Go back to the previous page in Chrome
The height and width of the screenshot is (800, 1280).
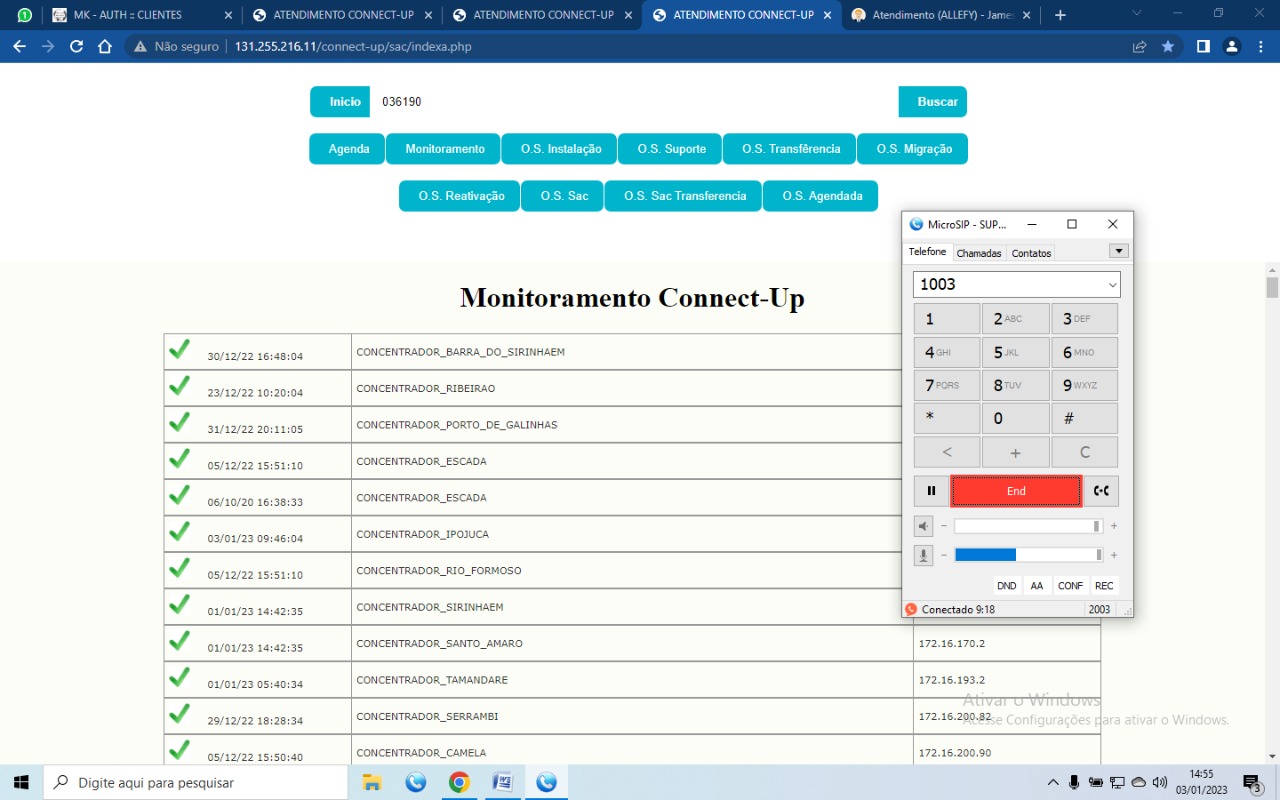[19, 47]
